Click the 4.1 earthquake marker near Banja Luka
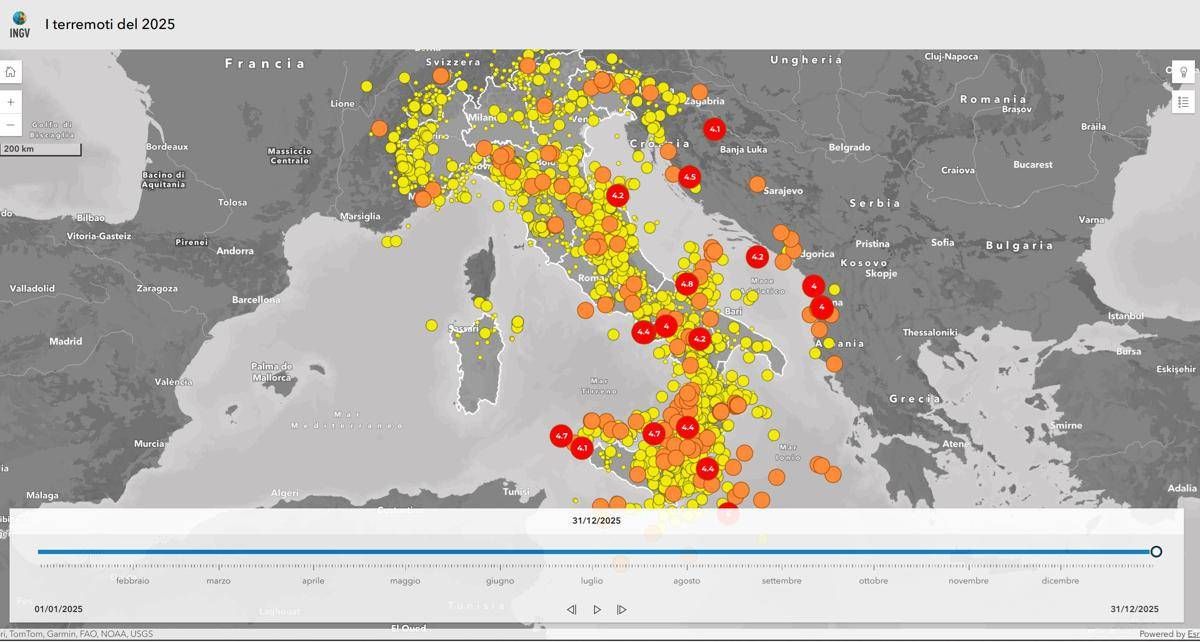The height and width of the screenshot is (642, 1200). 714,129
